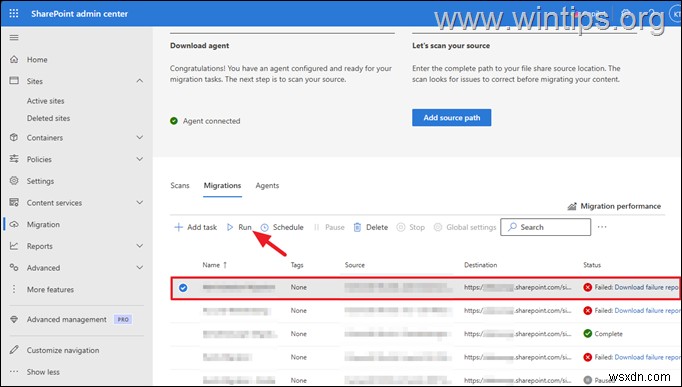The image size is (682, 387).
Task: Click the Source column header
Action: click(x=355, y=265)
